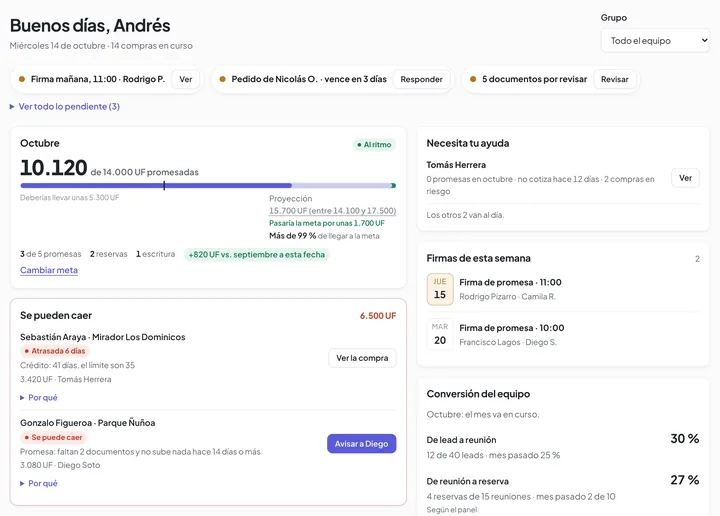Click the Firmas de esta semana count 2
This screenshot has width=720, height=516.
click(697, 259)
